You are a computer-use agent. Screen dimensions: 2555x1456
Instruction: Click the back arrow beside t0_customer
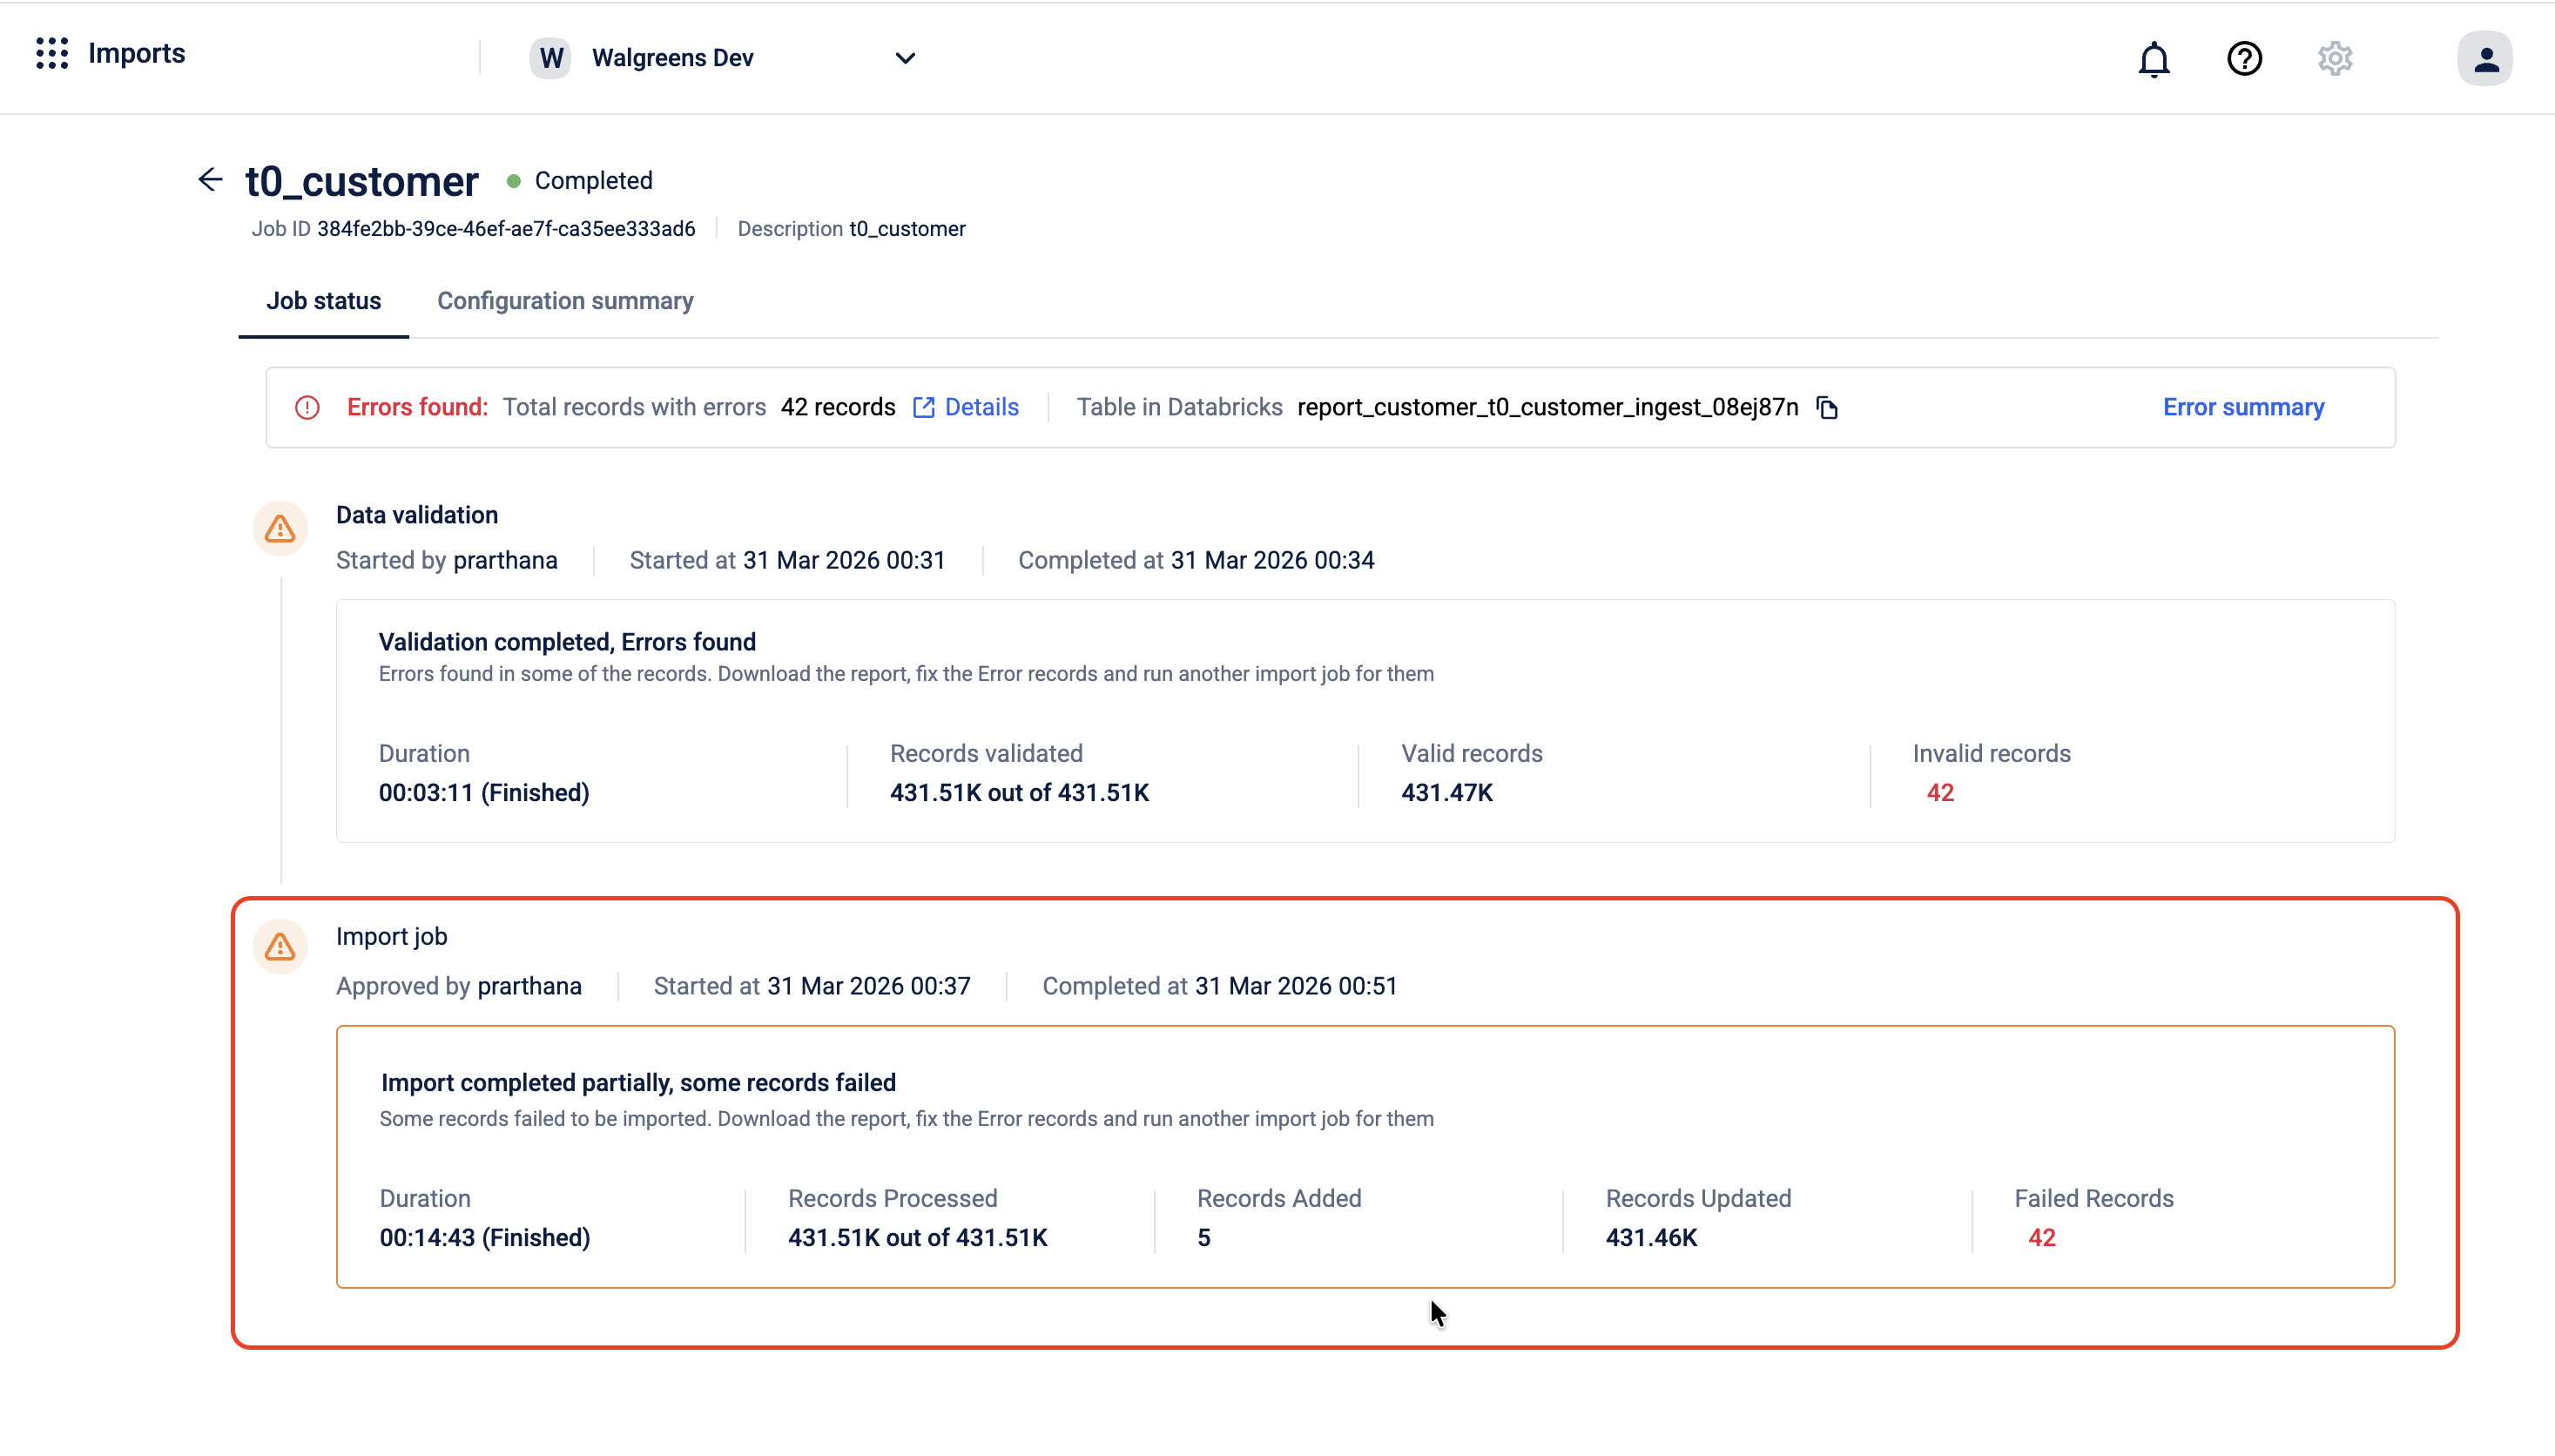tap(210, 180)
